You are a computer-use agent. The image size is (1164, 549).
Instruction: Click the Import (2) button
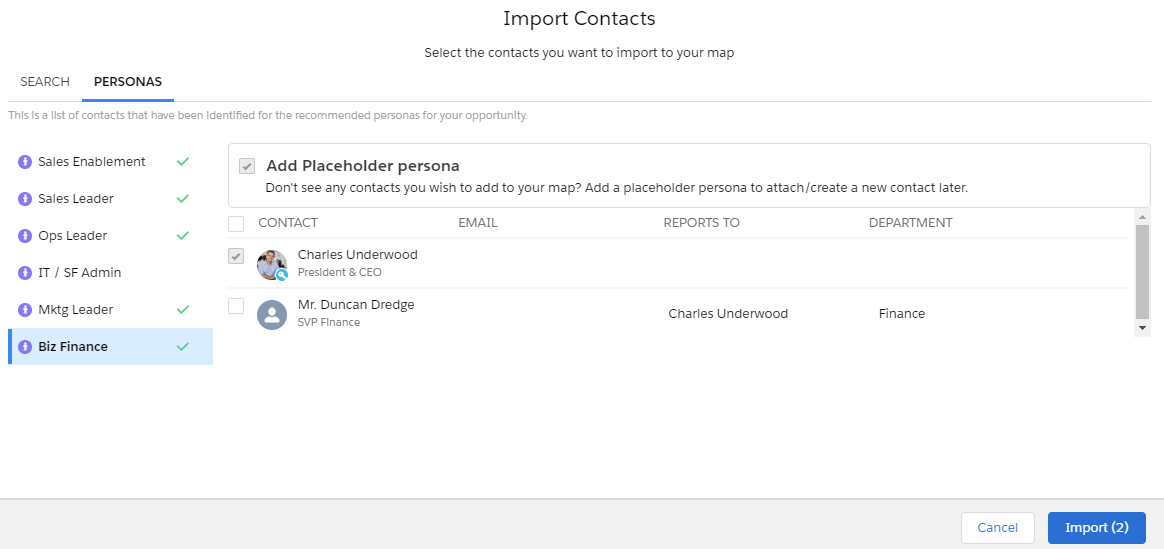[x=1096, y=527]
